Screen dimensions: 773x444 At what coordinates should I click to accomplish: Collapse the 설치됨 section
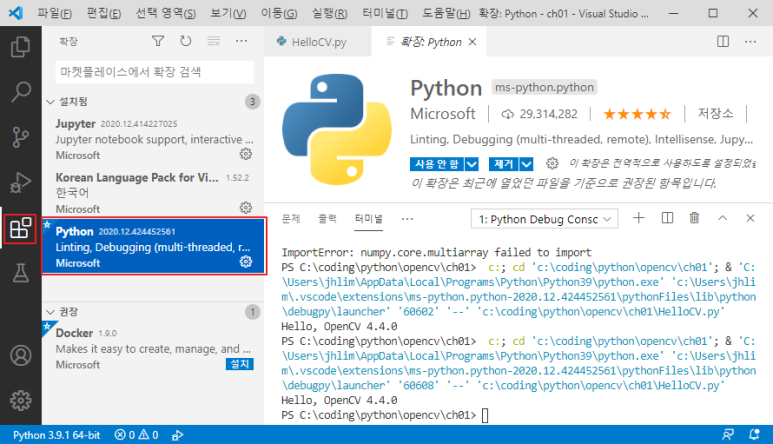point(50,102)
